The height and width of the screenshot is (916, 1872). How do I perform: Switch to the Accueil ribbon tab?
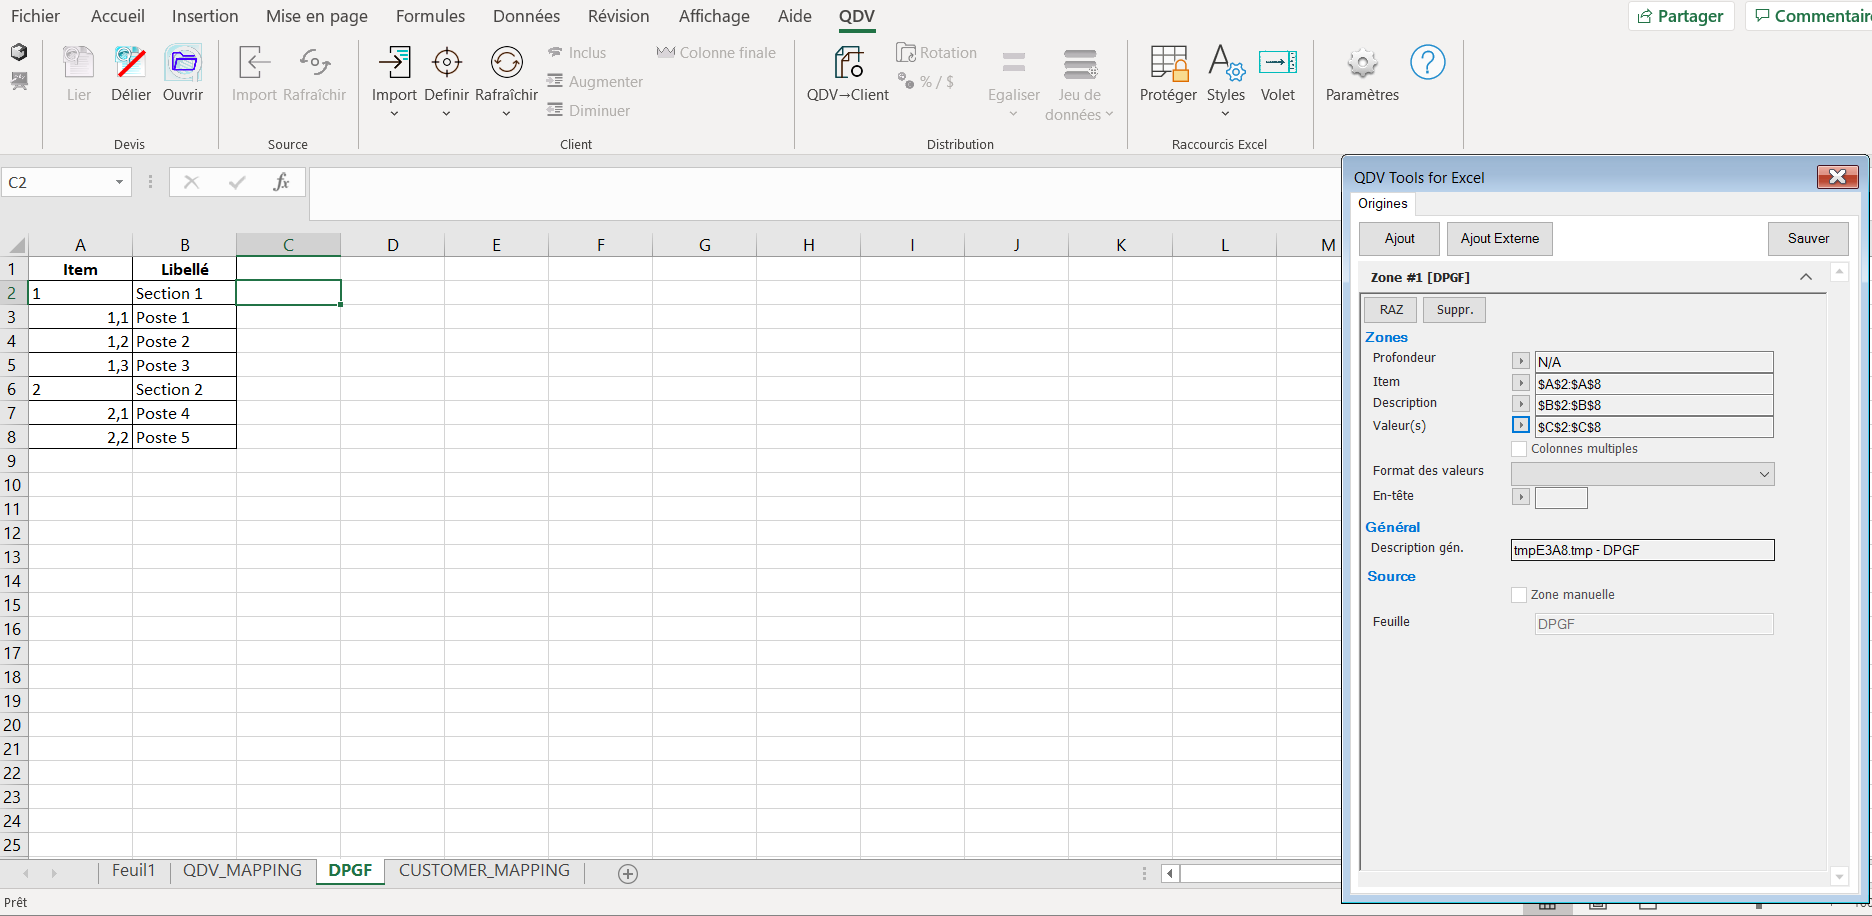pos(118,16)
